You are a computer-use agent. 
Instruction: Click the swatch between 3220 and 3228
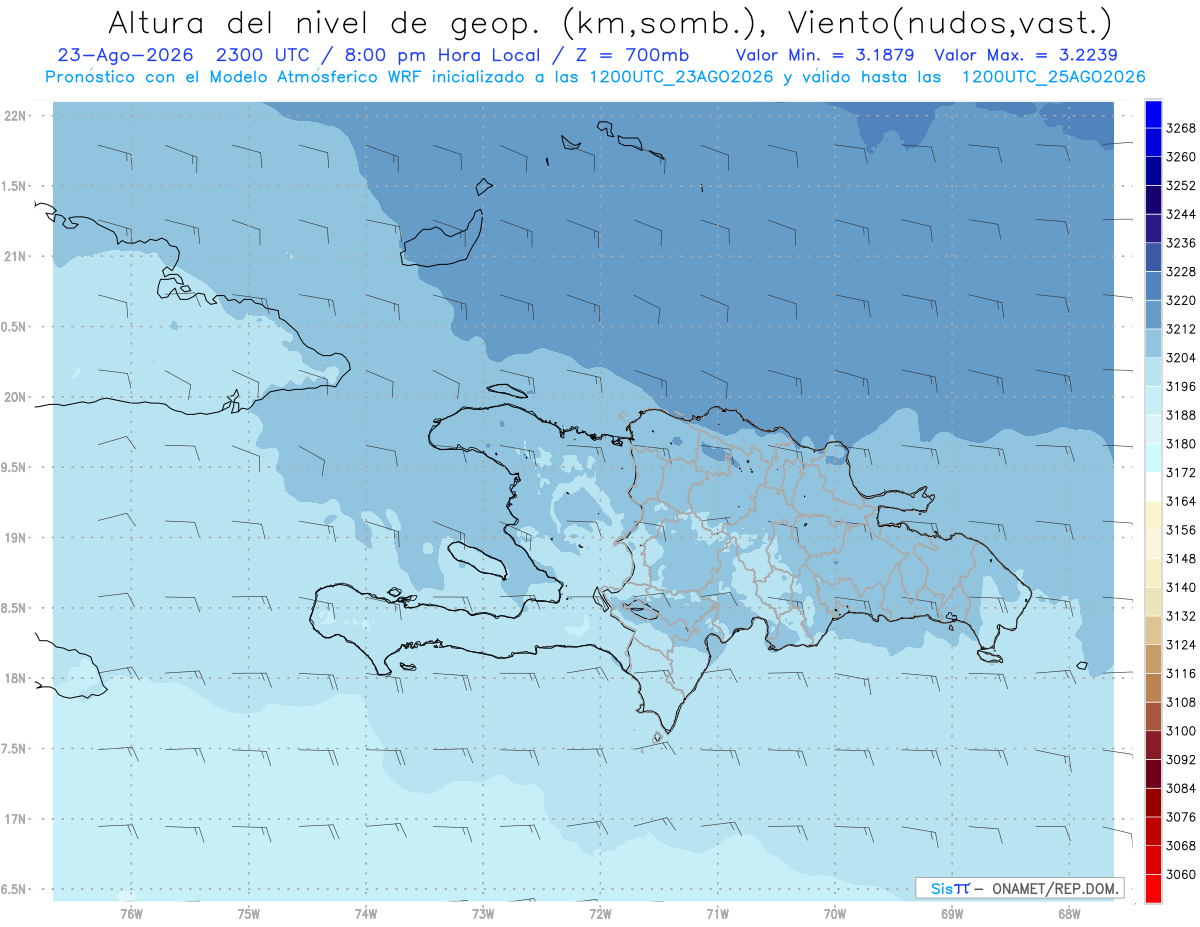(1153, 286)
